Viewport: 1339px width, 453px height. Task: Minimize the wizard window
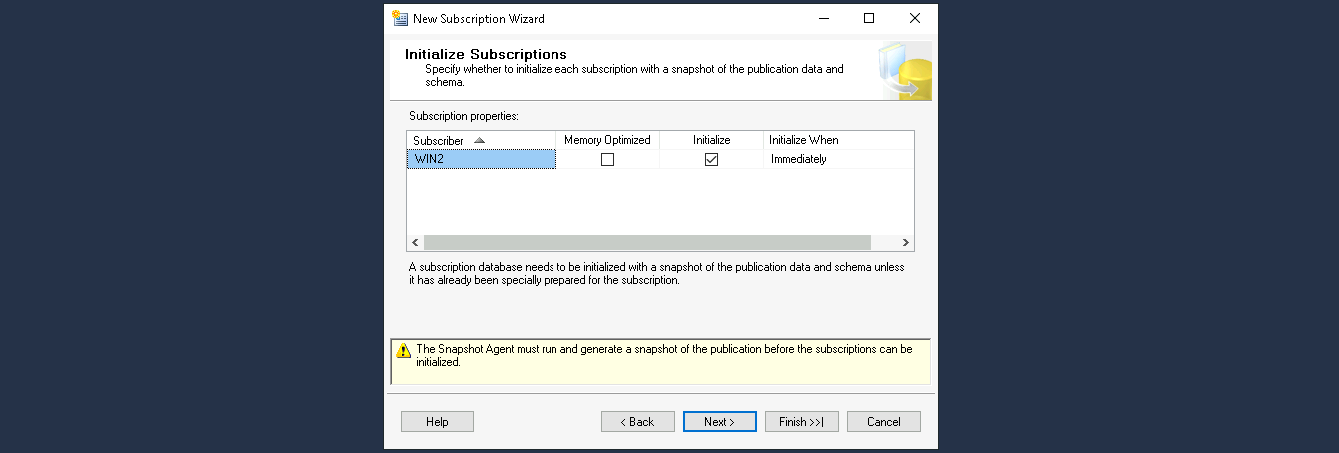823,19
